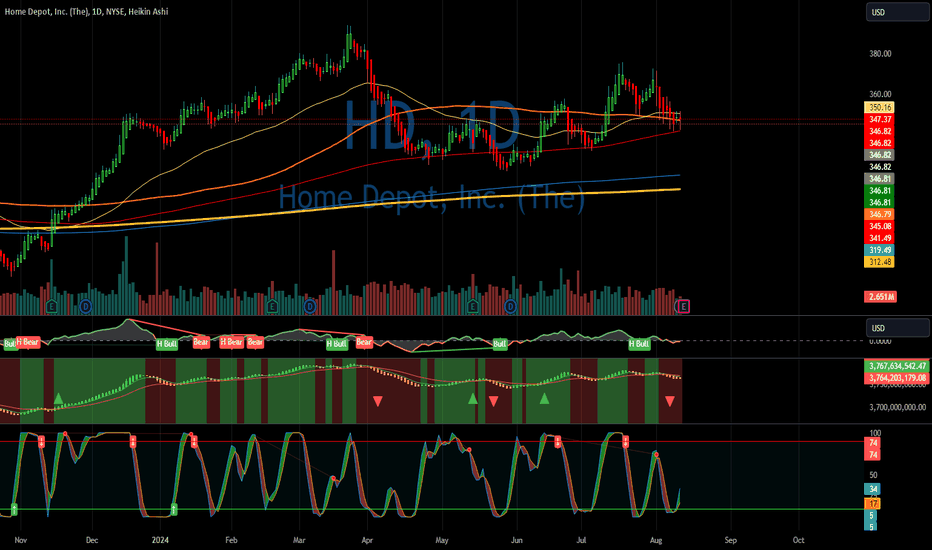Click the H Bull label near start of 2024
This screenshot has height=550, width=932.
point(167,344)
